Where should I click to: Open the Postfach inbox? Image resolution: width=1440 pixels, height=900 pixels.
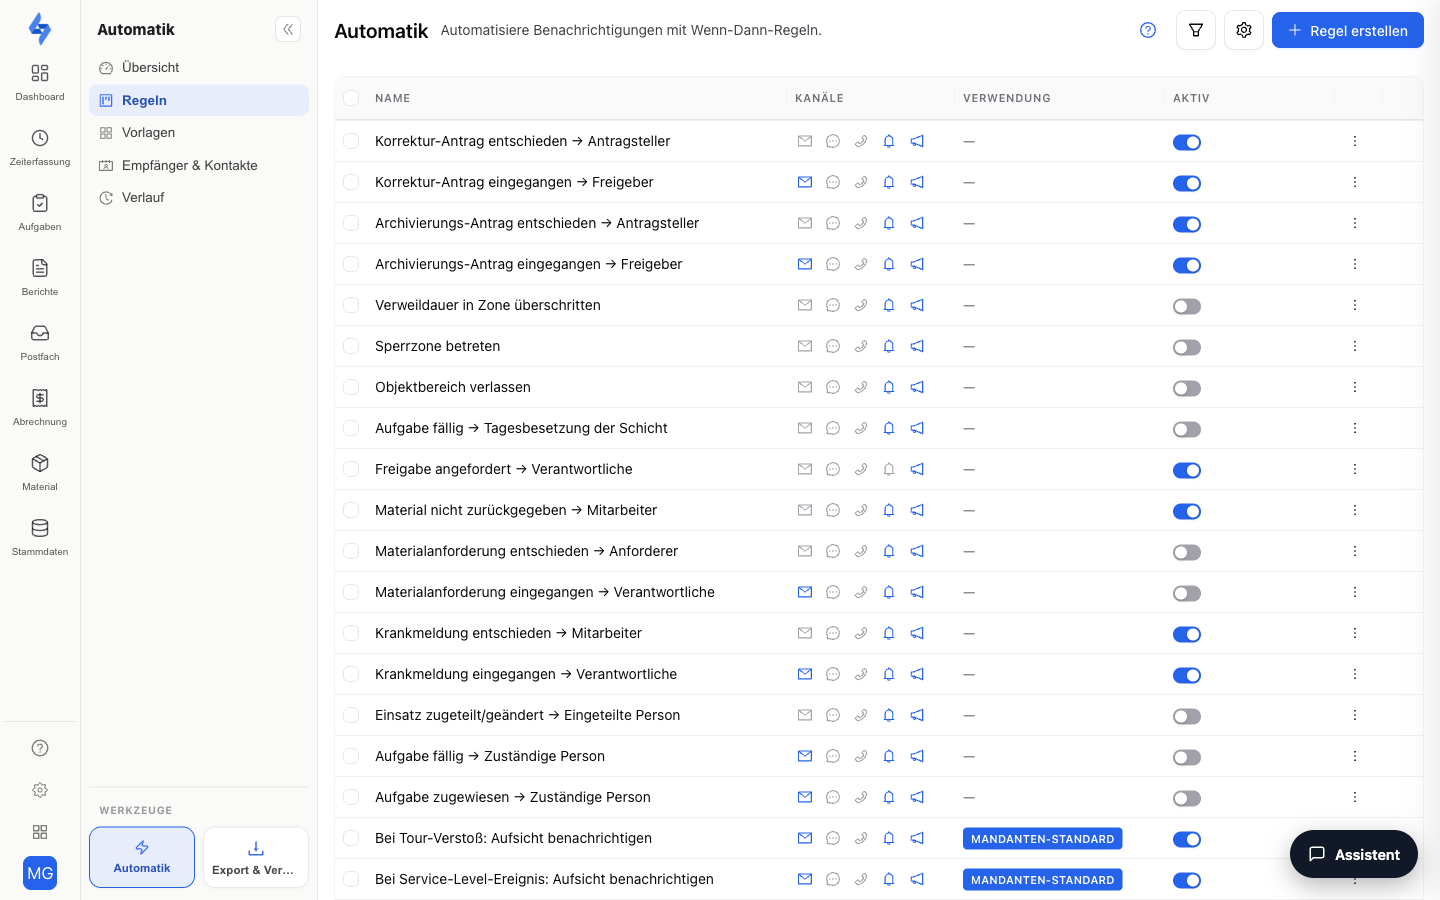coord(40,342)
